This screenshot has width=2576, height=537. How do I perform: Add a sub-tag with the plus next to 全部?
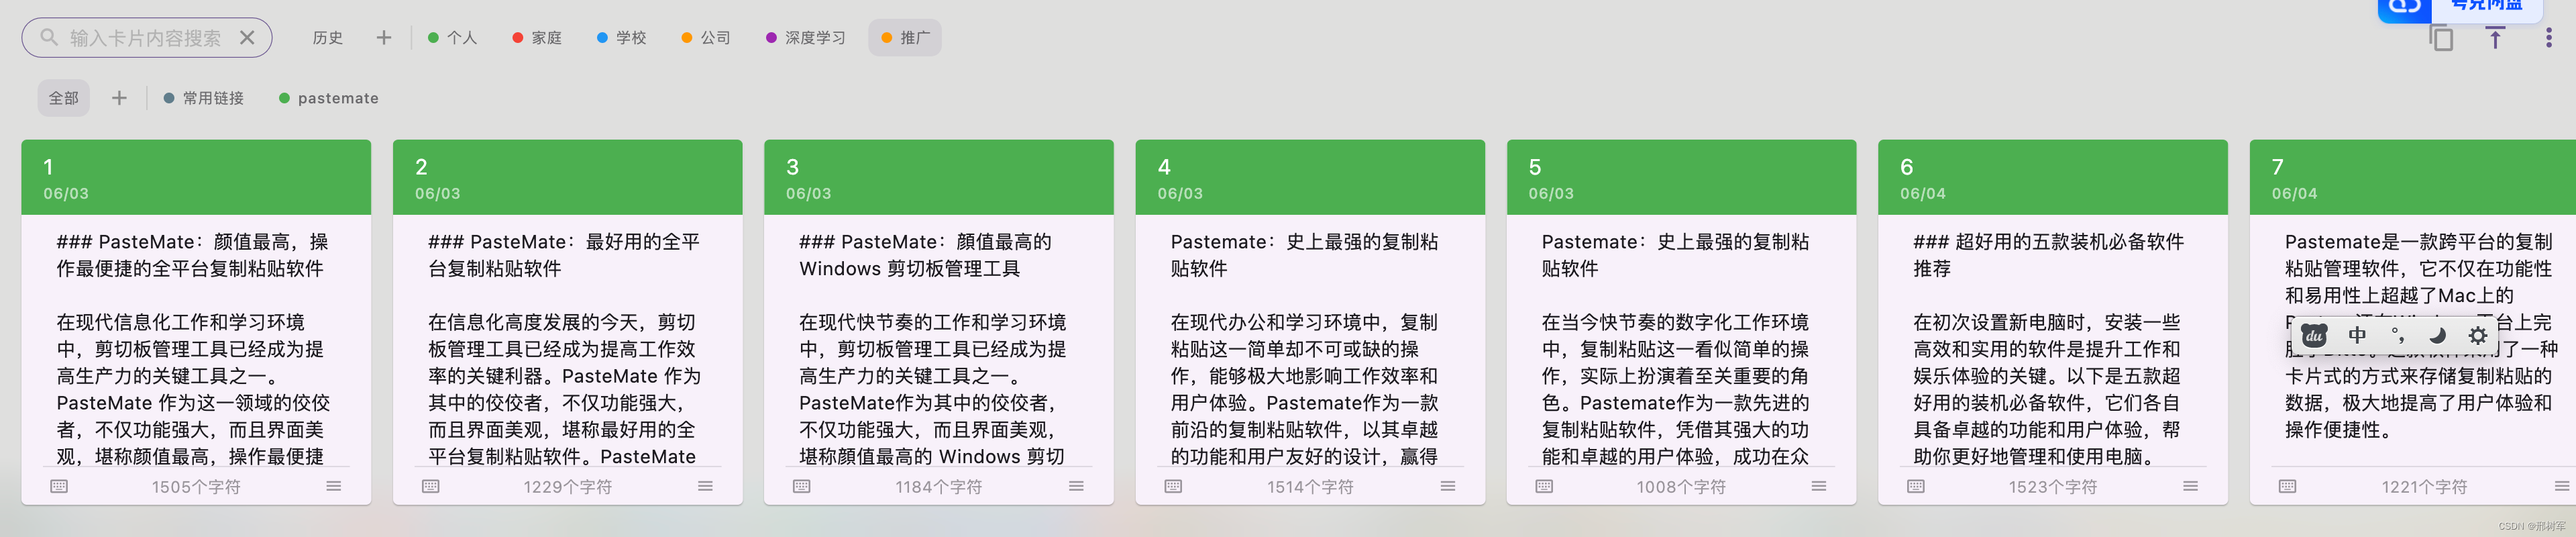(119, 98)
